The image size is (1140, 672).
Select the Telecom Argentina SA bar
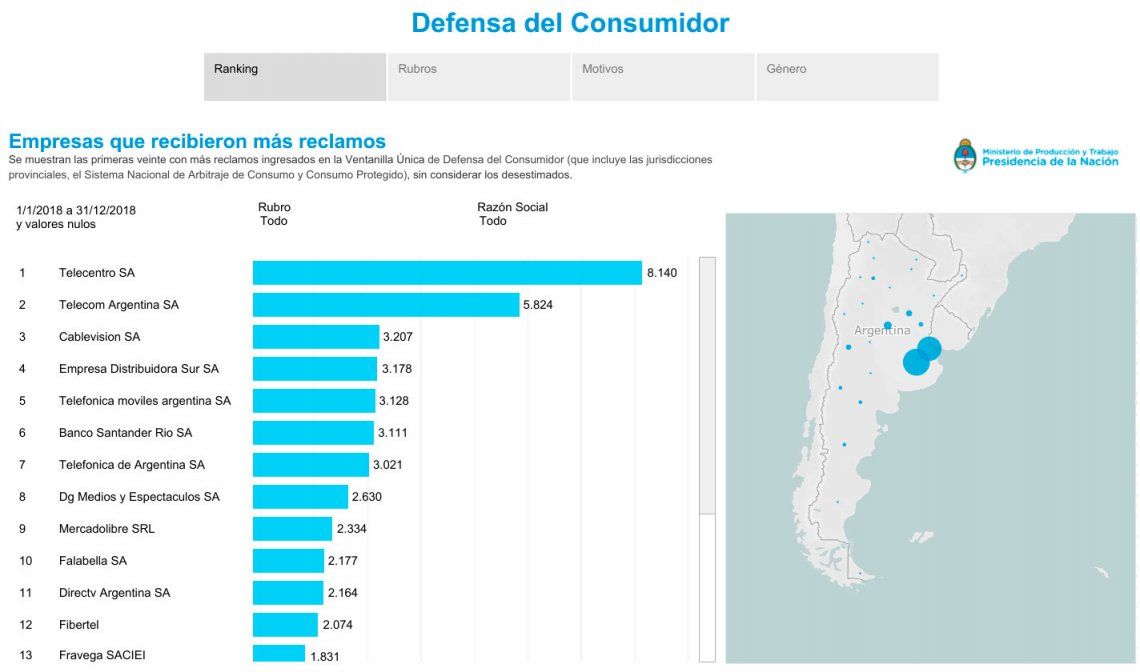386,305
